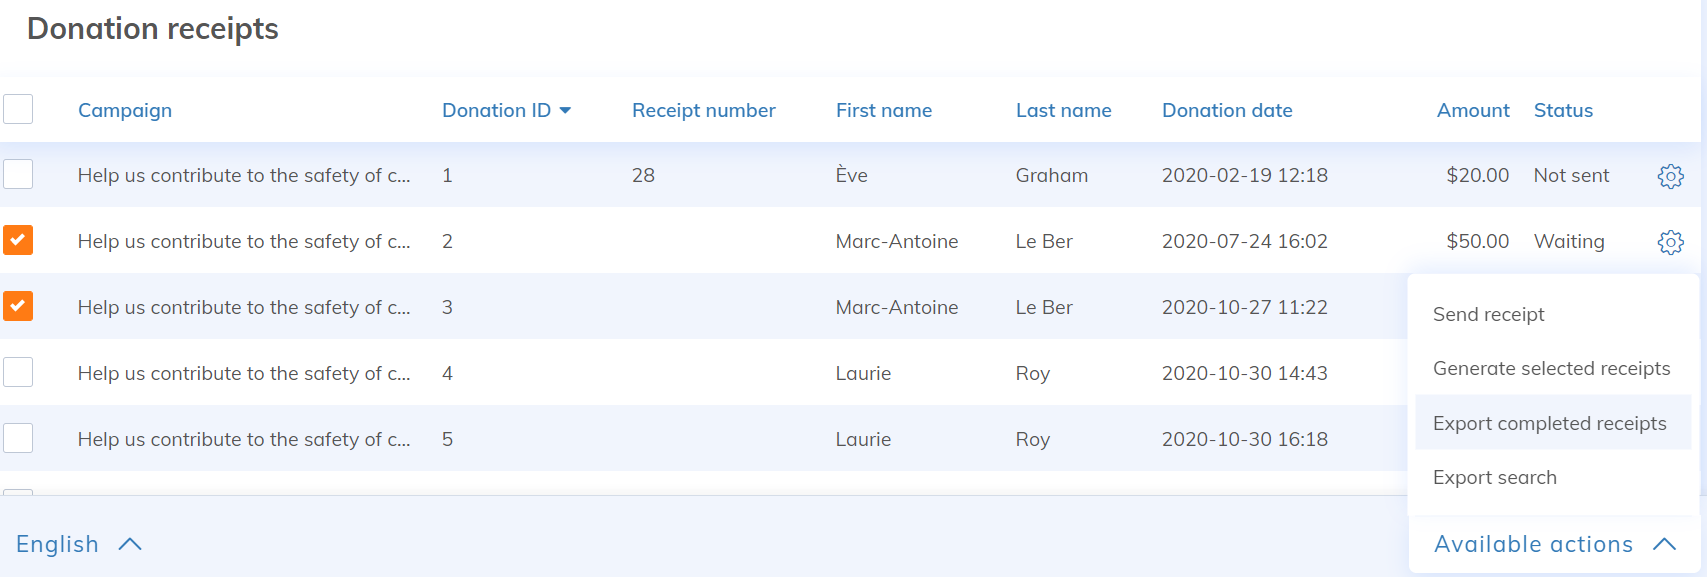This screenshot has width=1707, height=577.
Task: Select all receipts with header checkbox
Action: [18, 109]
